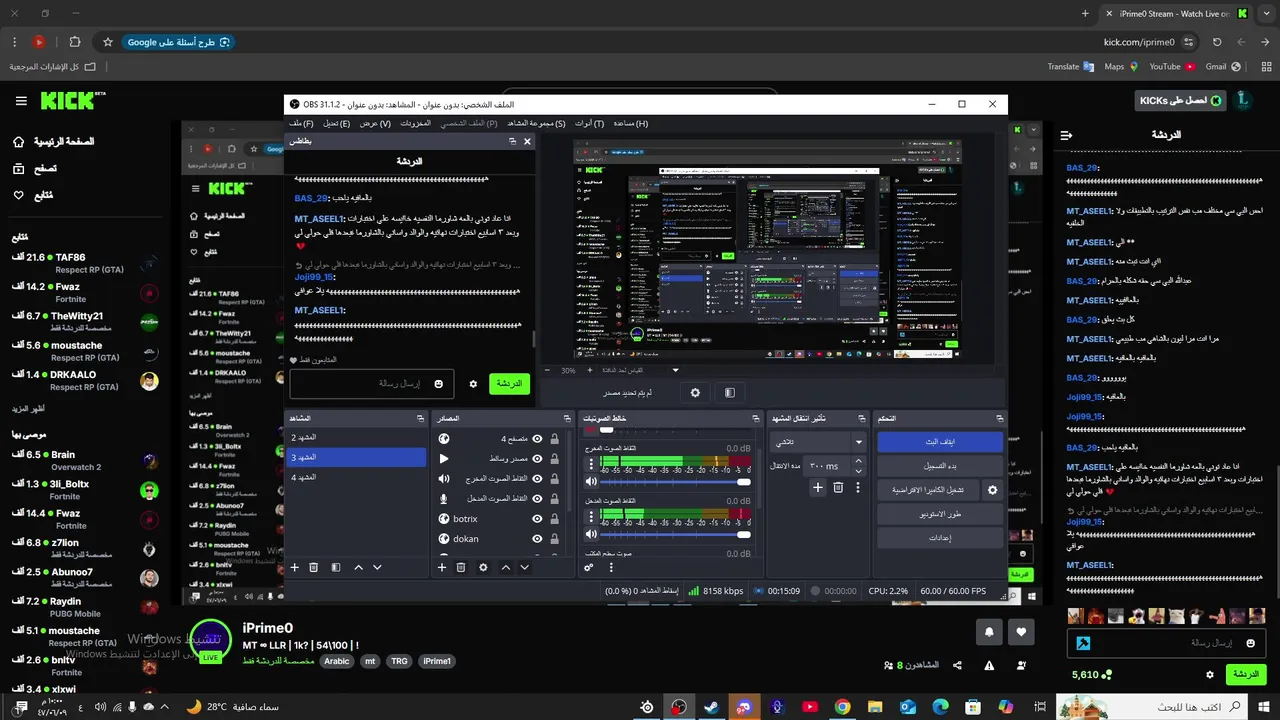
Task: Add a scene transition with plus icon
Action: [818, 488]
